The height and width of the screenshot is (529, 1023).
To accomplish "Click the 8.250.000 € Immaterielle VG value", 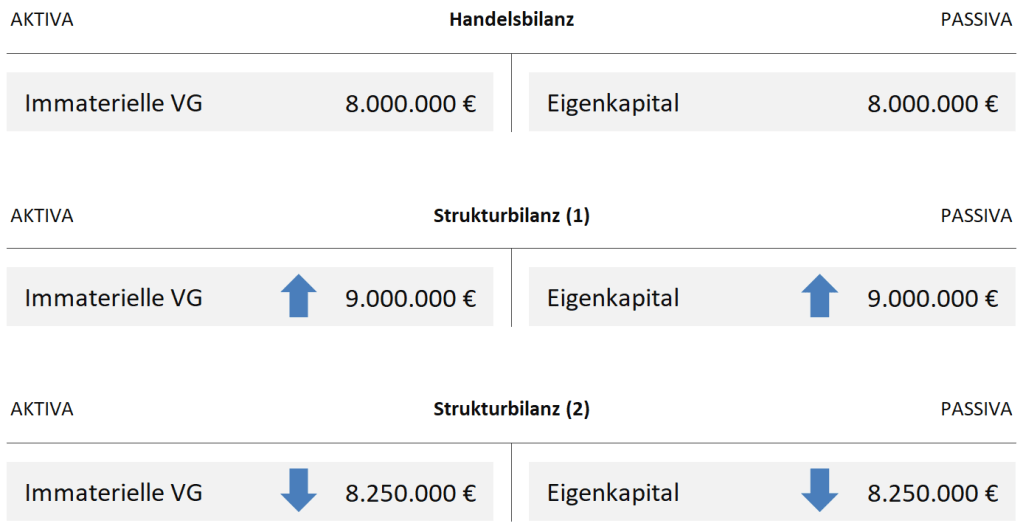I will point(410,492).
